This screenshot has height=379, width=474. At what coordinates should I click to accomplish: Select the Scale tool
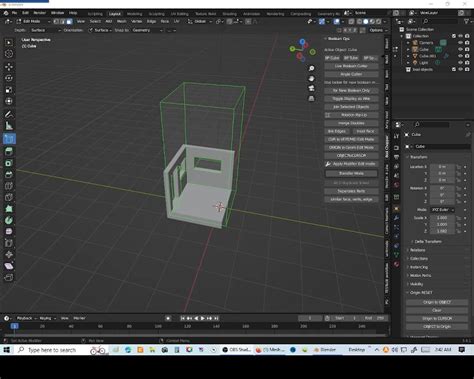(x=9, y=90)
